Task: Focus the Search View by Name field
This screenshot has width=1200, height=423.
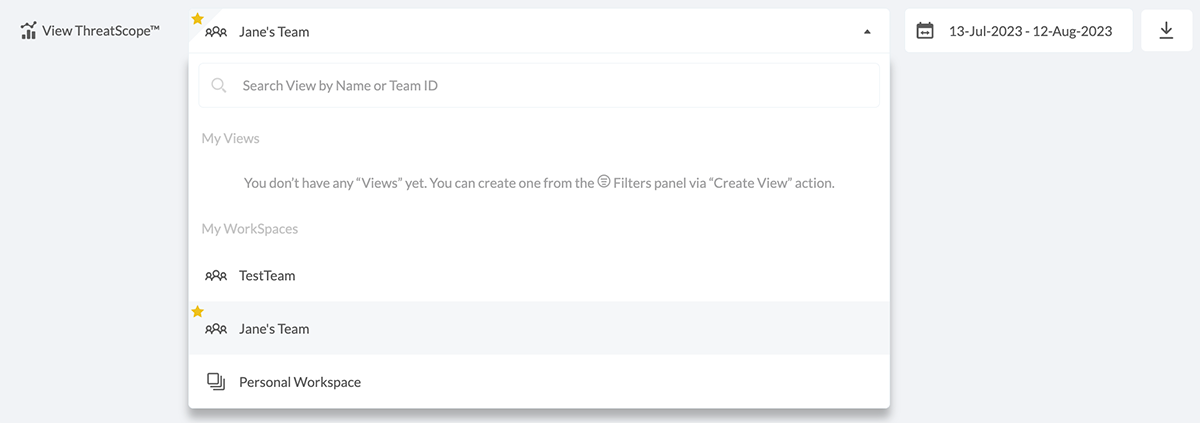Action: tap(540, 86)
